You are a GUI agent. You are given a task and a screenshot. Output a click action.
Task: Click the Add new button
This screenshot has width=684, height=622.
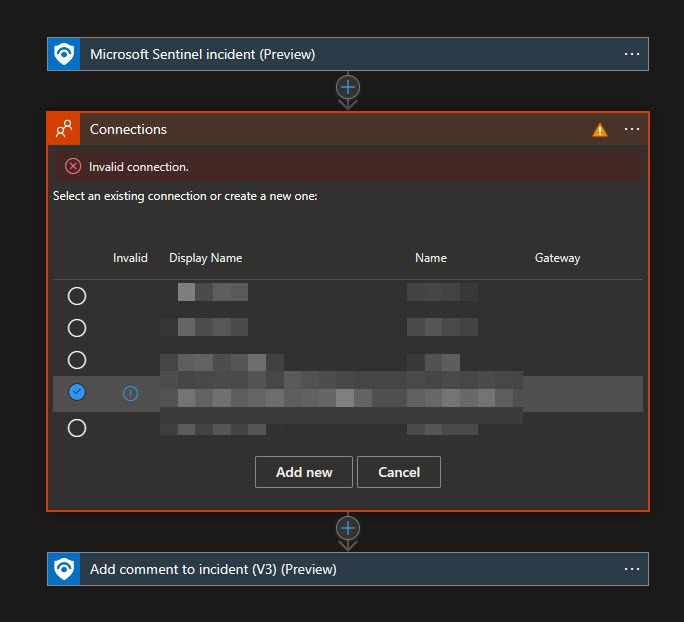tap(304, 472)
